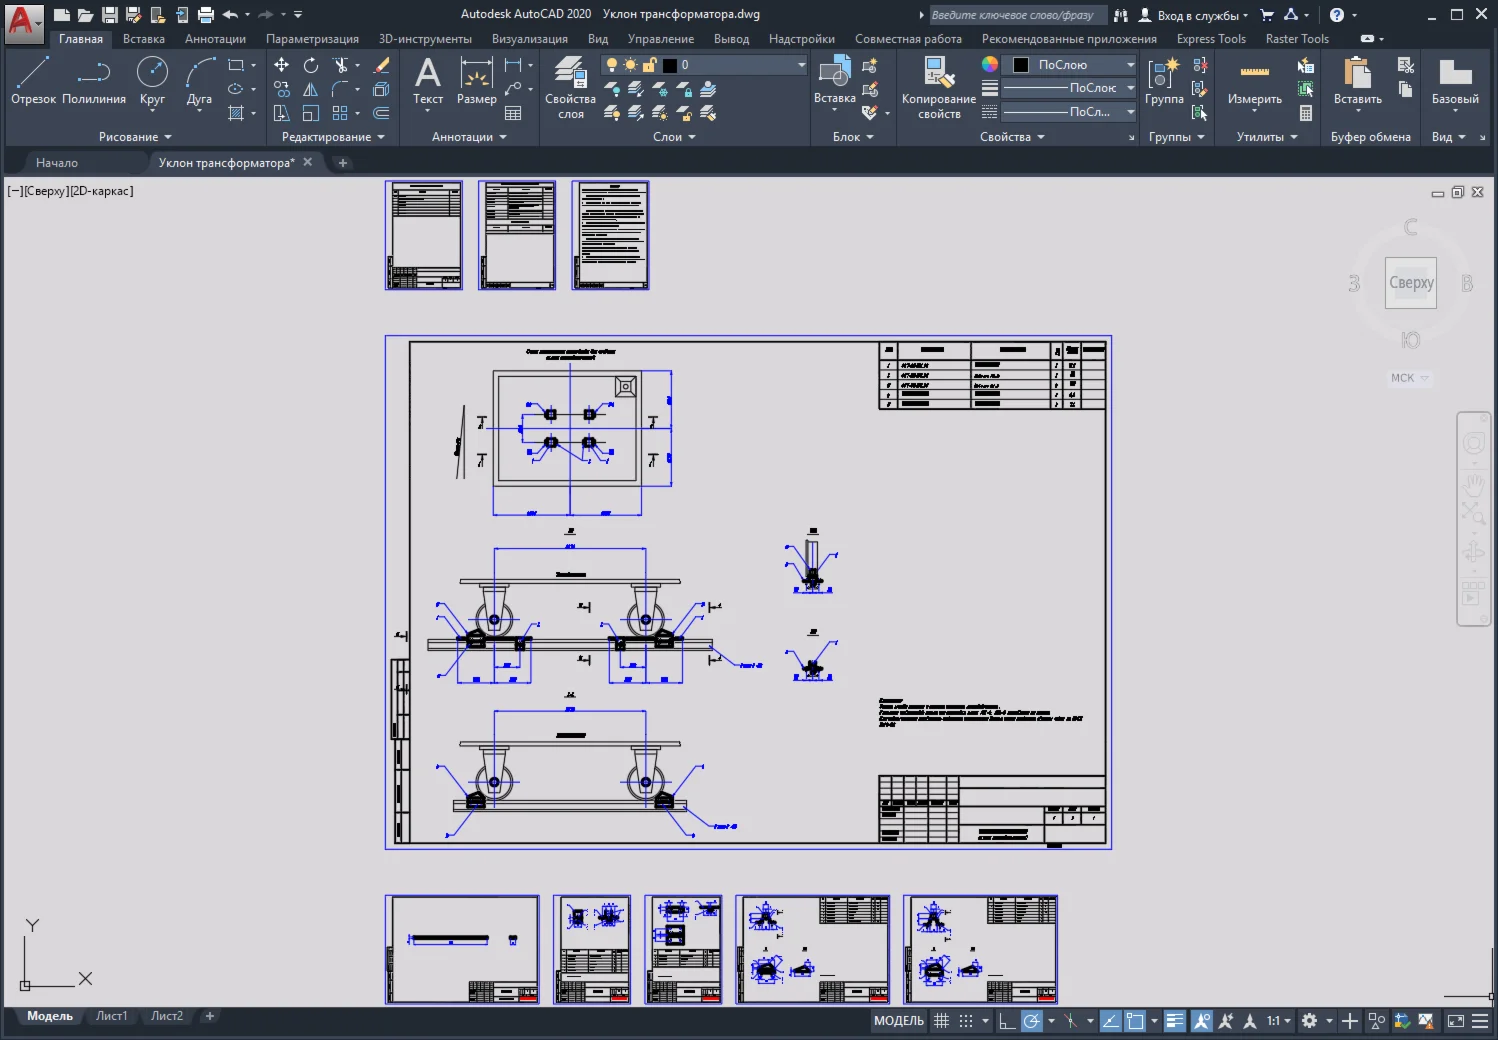Screen dimensions: 1498x1040
Task: Click the [2D-каркас] visual style label
Action: pyautogui.click(x=102, y=191)
